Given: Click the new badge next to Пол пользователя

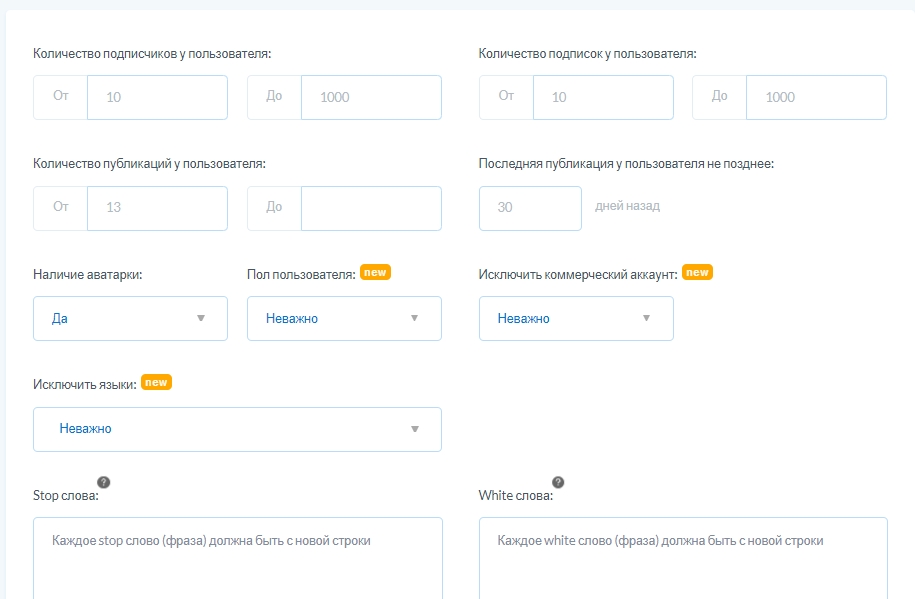Looking at the screenshot, I should (375, 272).
